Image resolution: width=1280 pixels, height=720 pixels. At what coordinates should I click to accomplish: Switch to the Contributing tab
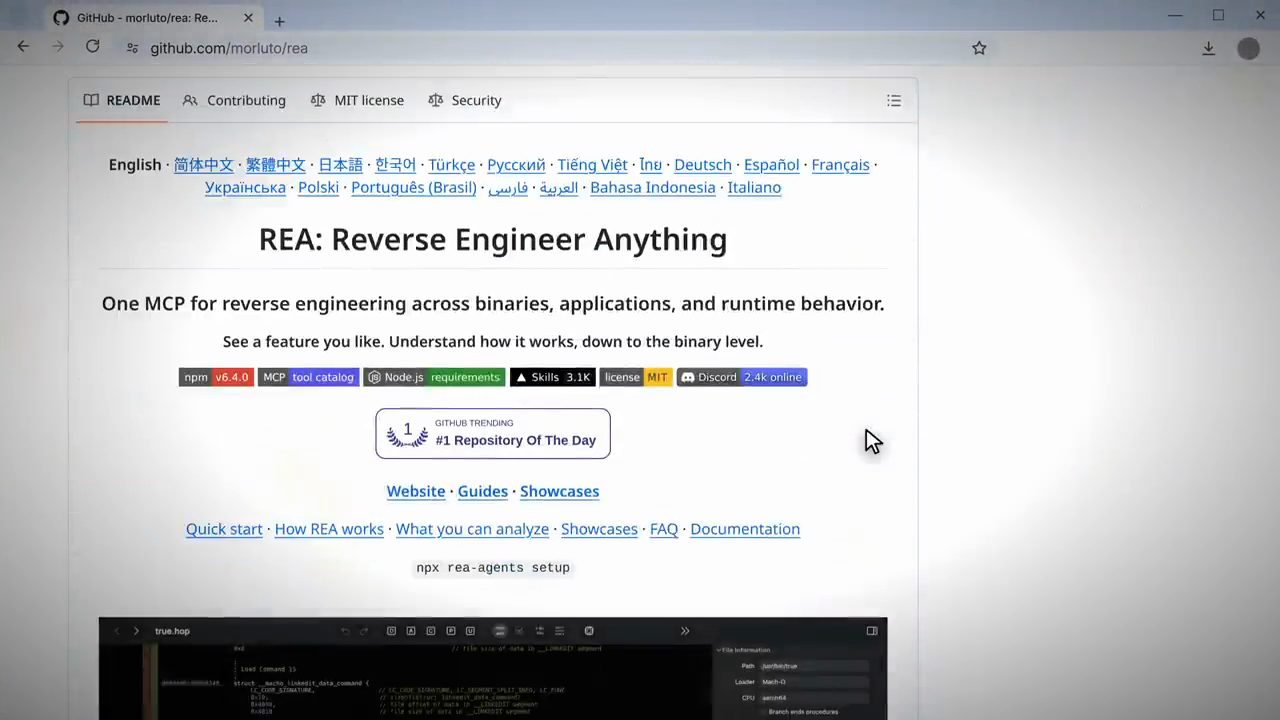(235, 100)
